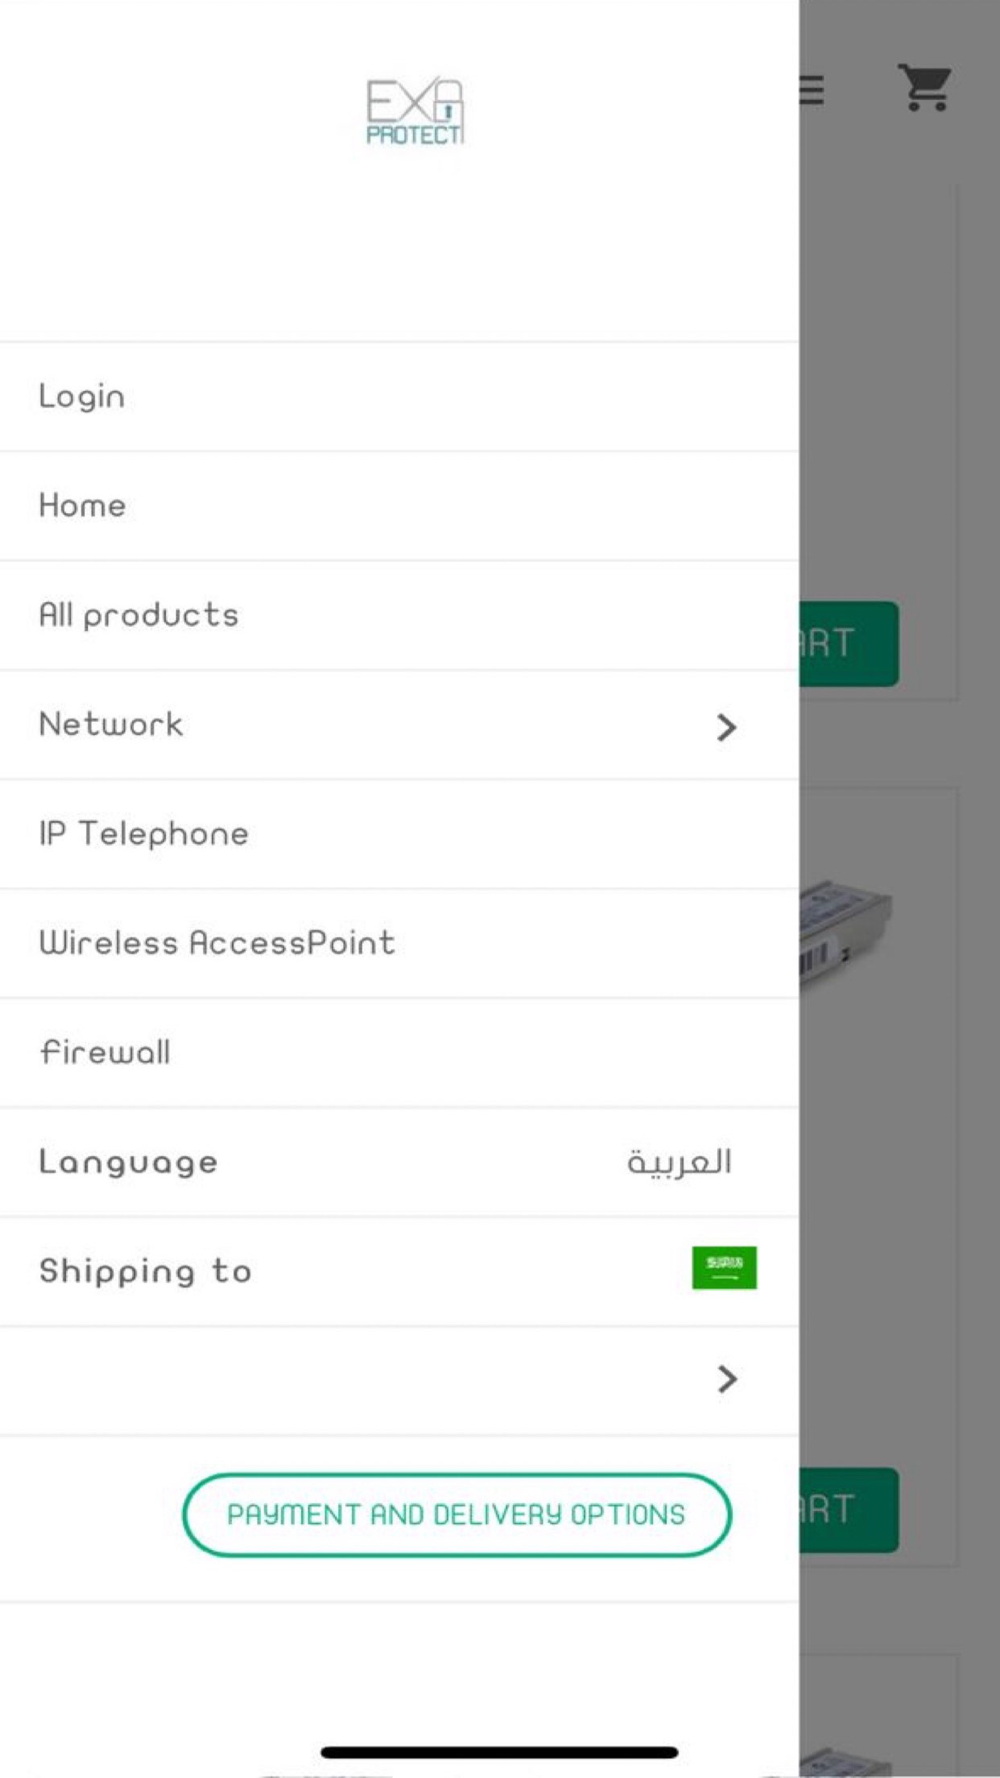The height and width of the screenshot is (1778, 1000).
Task: Open the shopping cart icon
Action: [924, 88]
